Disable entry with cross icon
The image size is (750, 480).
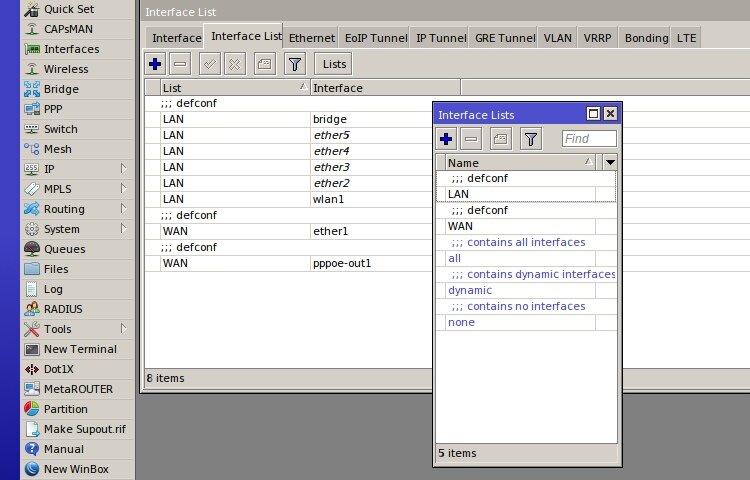pos(235,64)
